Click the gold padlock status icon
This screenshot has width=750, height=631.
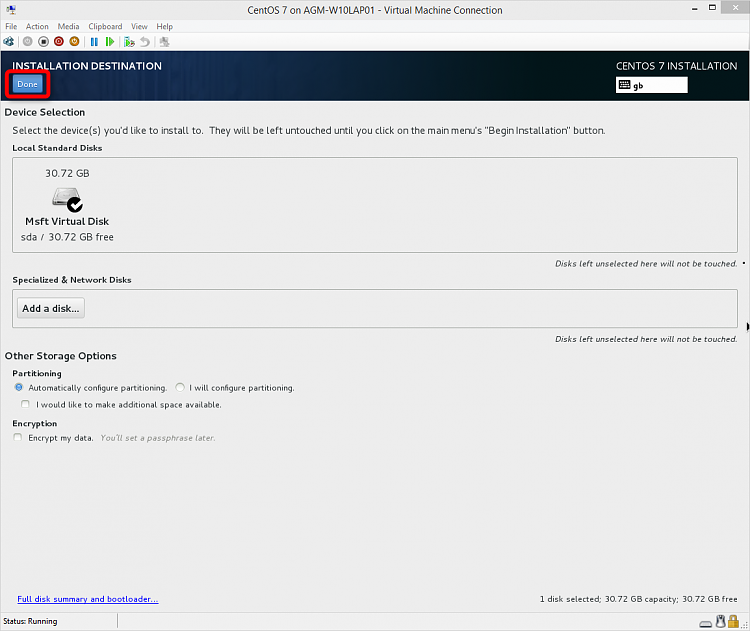[733, 621]
